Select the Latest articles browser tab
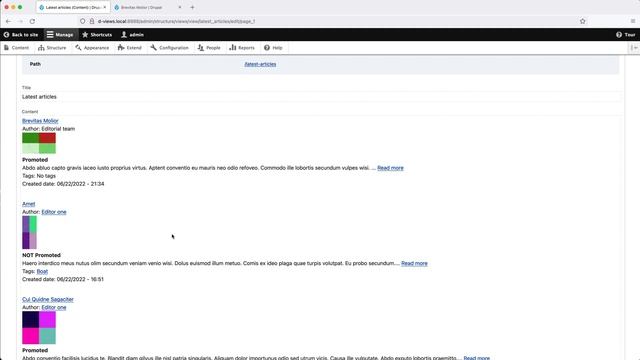The width and height of the screenshot is (640, 360). click(x=73, y=7)
